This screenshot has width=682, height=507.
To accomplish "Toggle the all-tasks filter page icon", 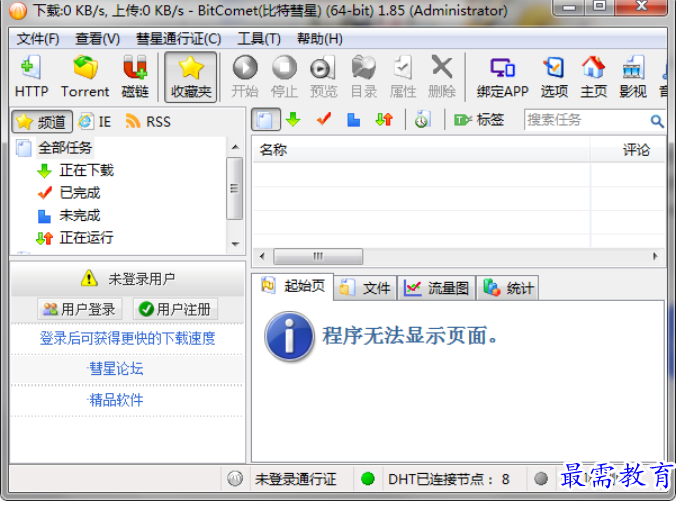I will 265,120.
